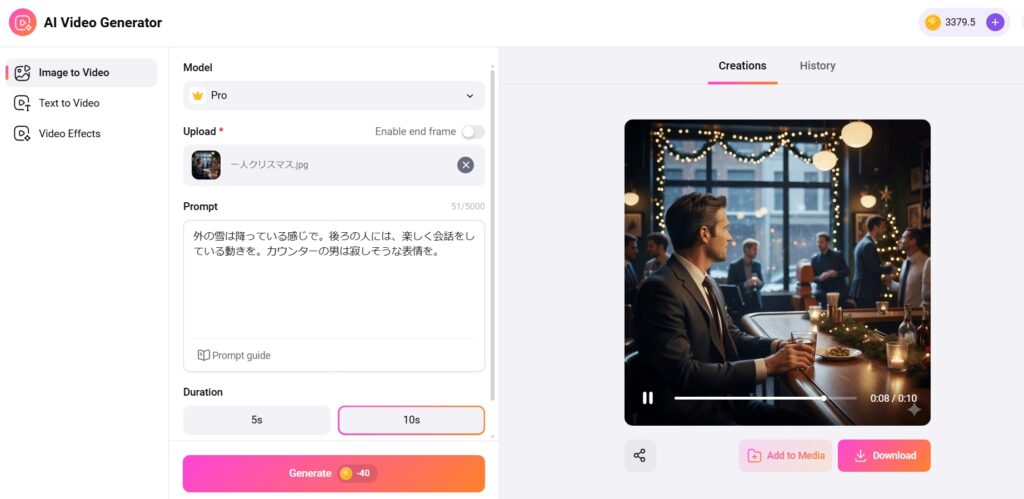Select the 5s duration option

coord(257,420)
